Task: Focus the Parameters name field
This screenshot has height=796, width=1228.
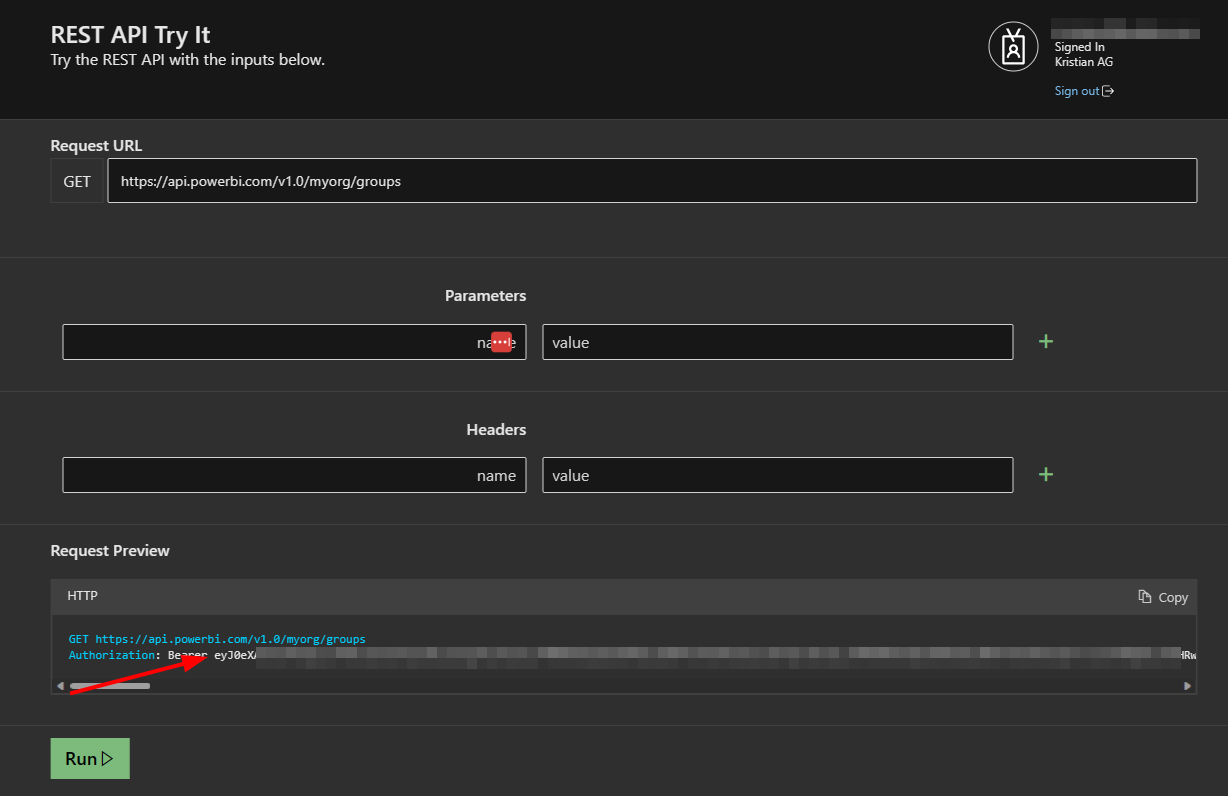Action: 294,342
